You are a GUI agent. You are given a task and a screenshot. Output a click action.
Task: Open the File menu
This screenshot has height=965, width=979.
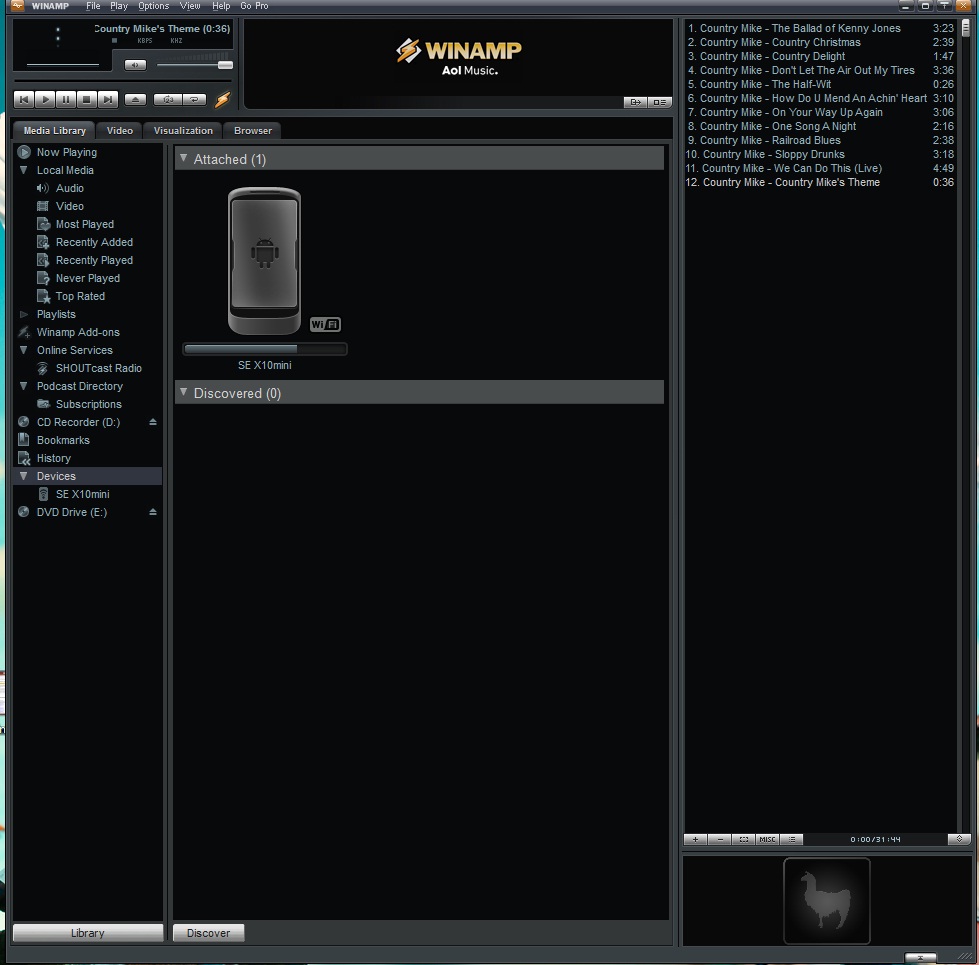93,6
